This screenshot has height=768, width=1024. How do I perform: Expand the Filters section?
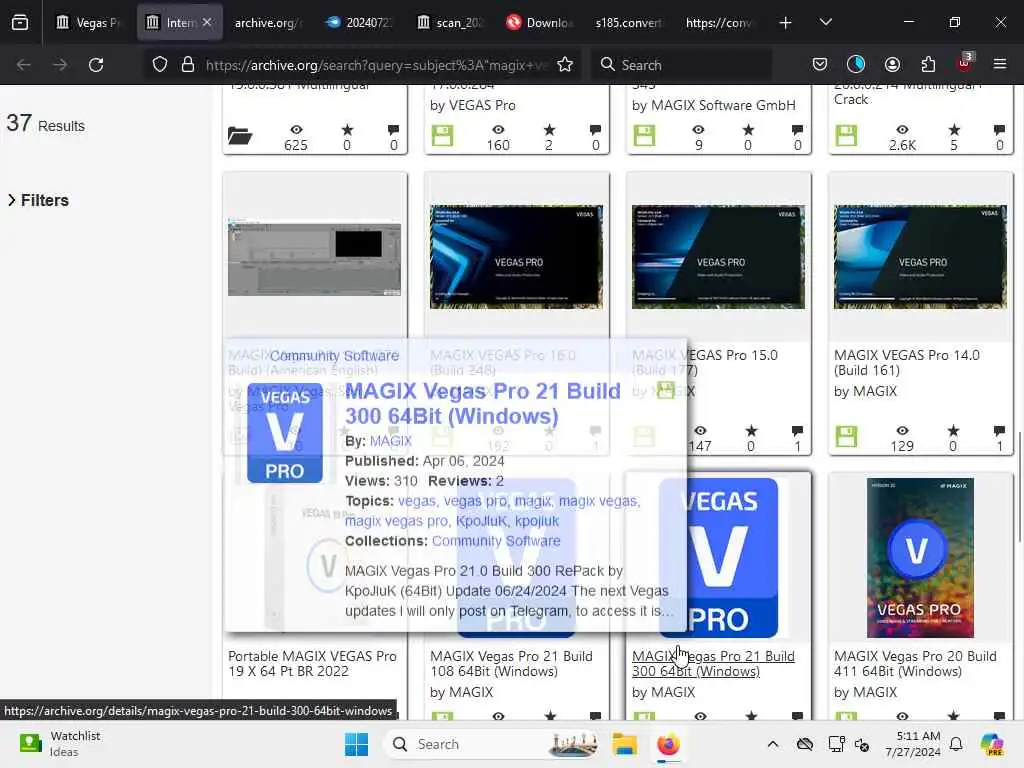point(38,200)
